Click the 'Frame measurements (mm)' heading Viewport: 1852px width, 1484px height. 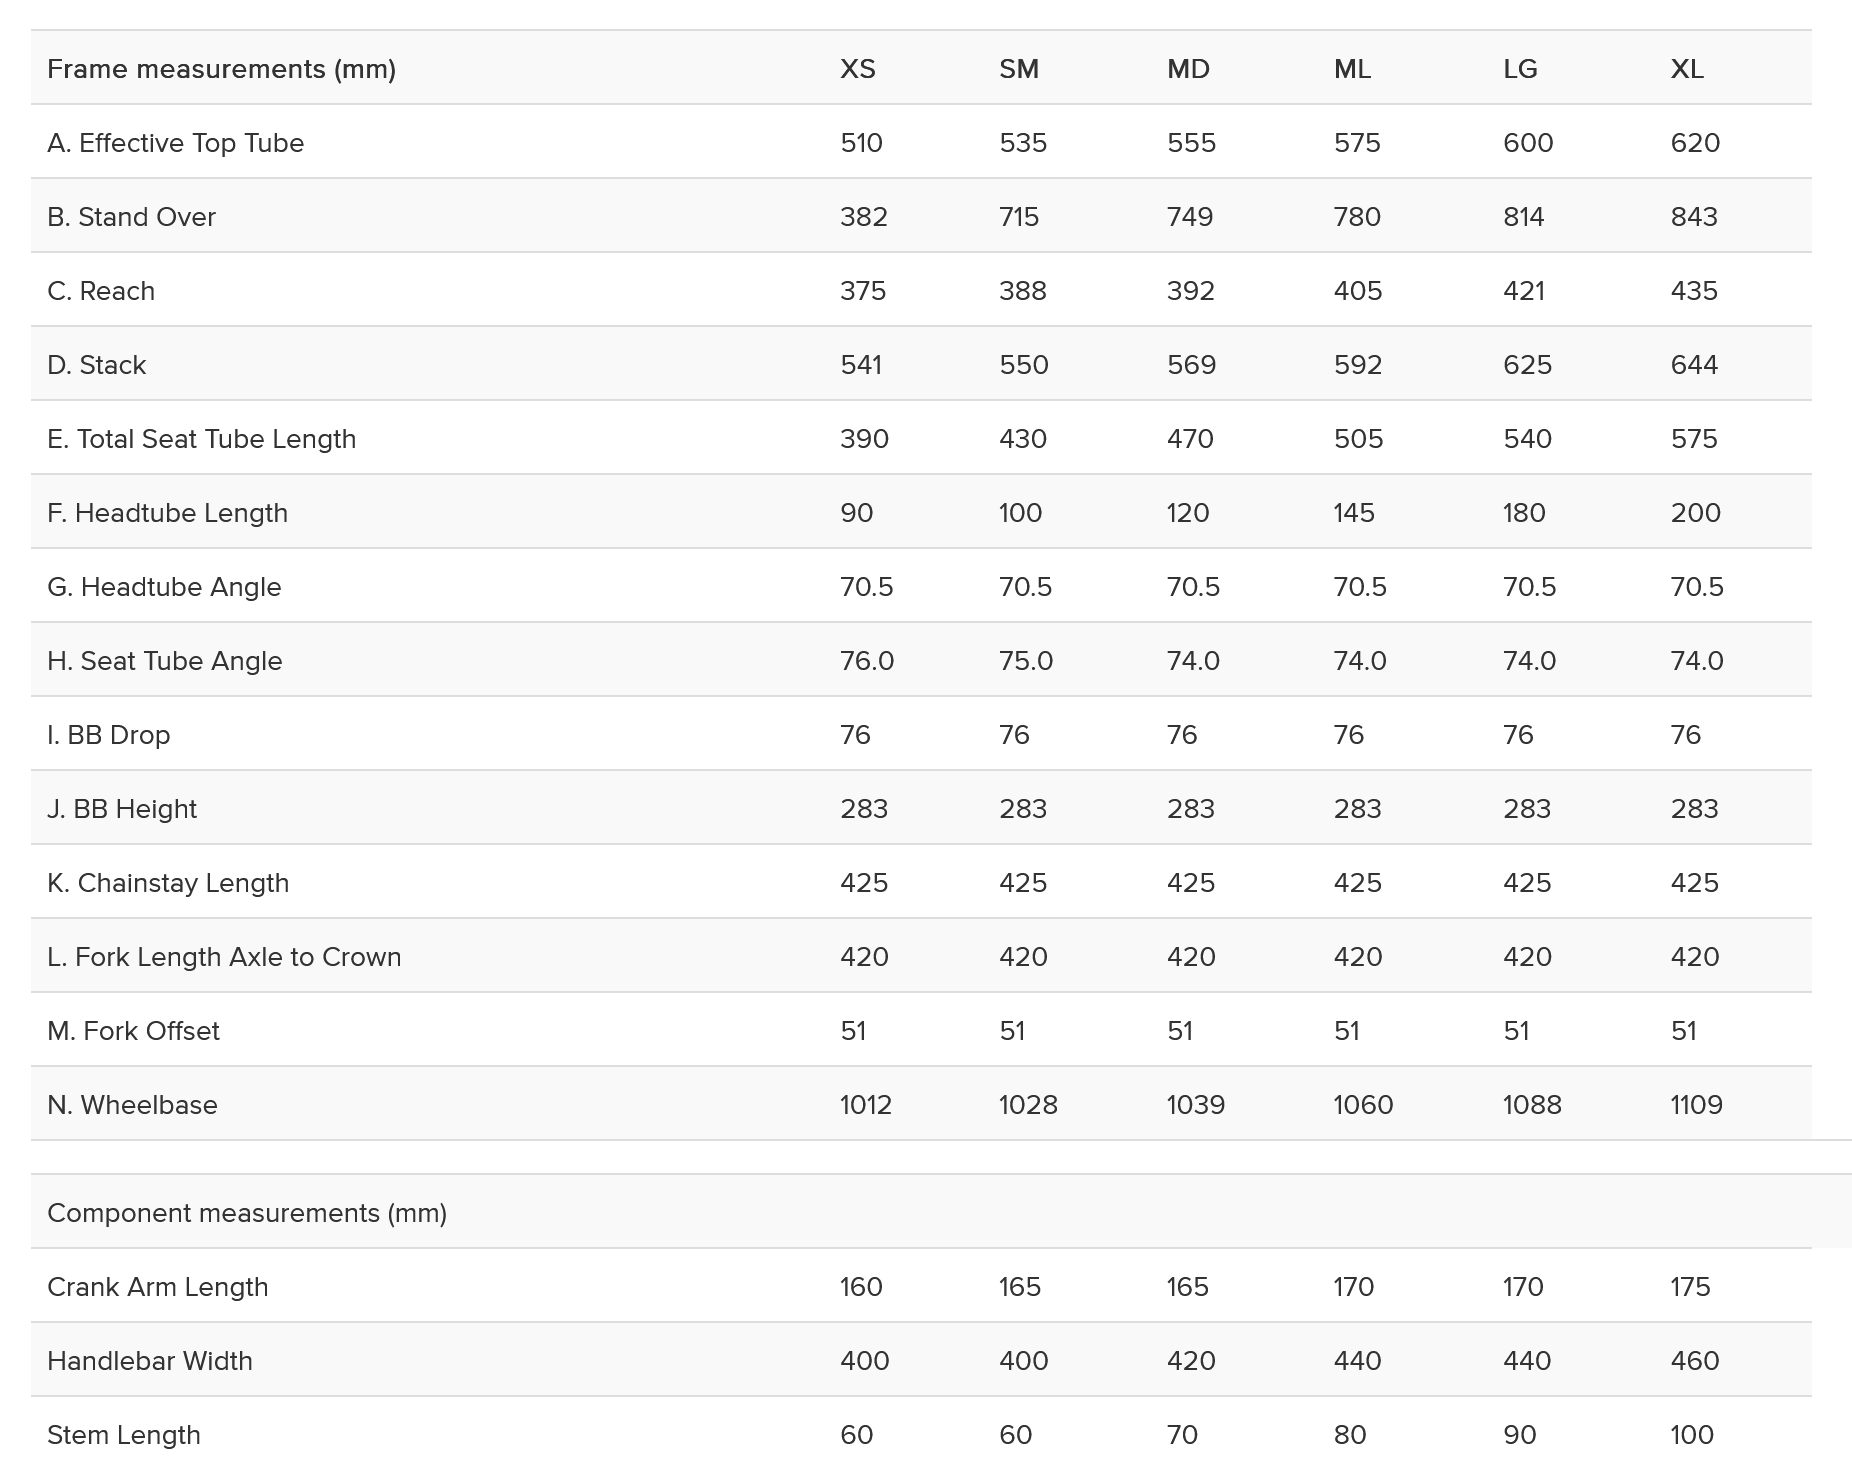(x=221, y=69)
